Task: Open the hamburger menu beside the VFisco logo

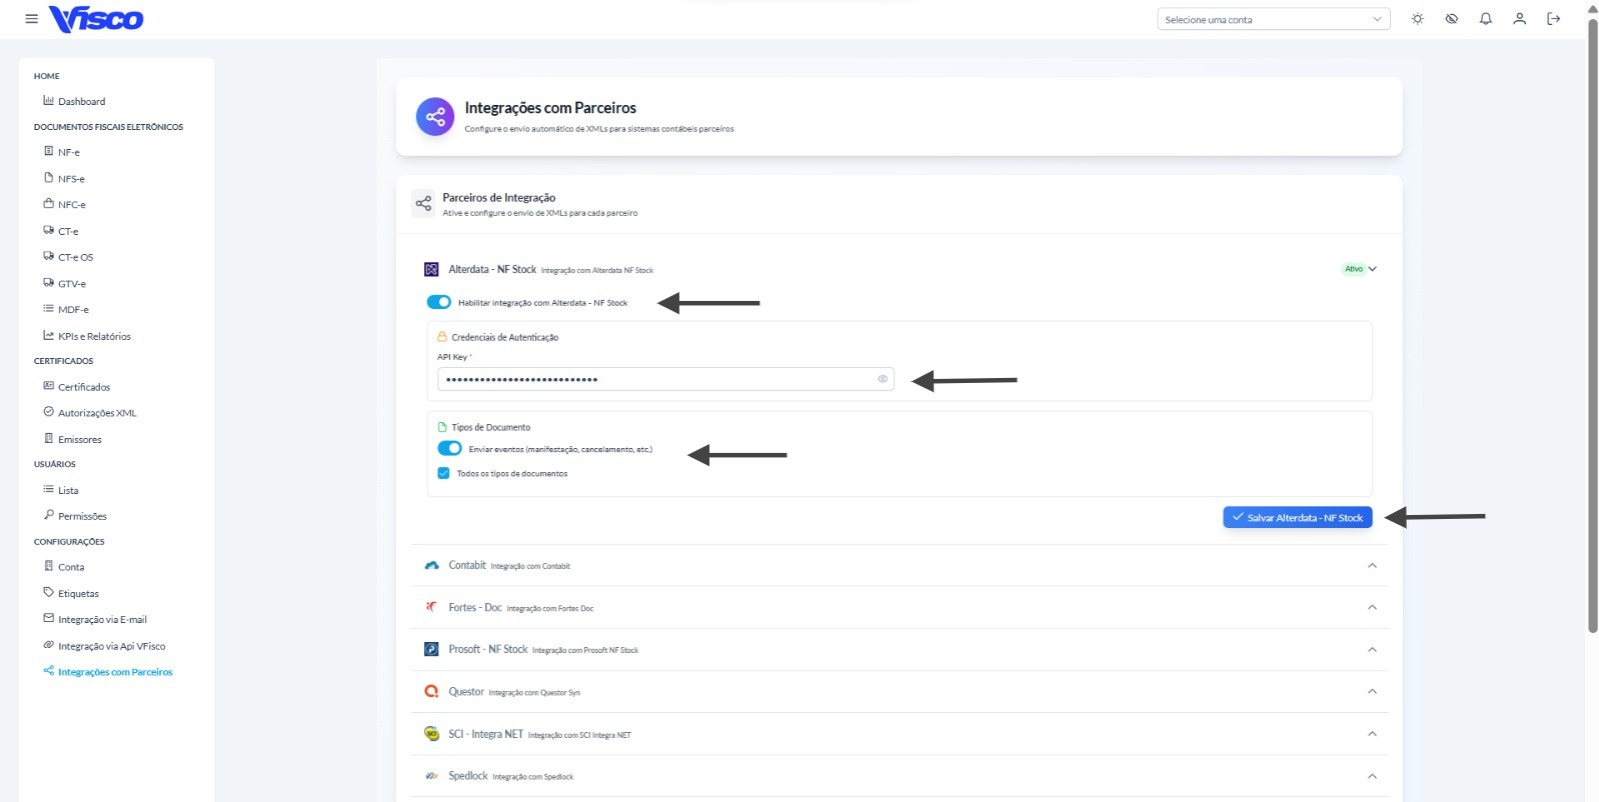Action: (x=31, y=19)
